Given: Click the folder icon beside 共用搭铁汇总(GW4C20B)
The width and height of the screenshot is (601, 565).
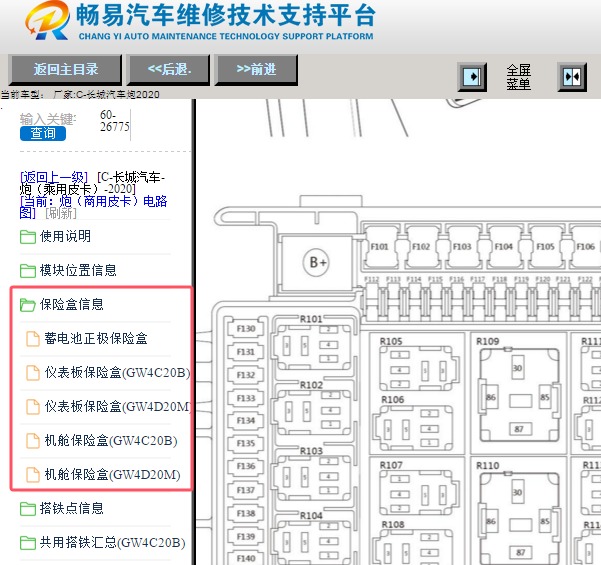Looking at the screenshot, I should point(28,543).
